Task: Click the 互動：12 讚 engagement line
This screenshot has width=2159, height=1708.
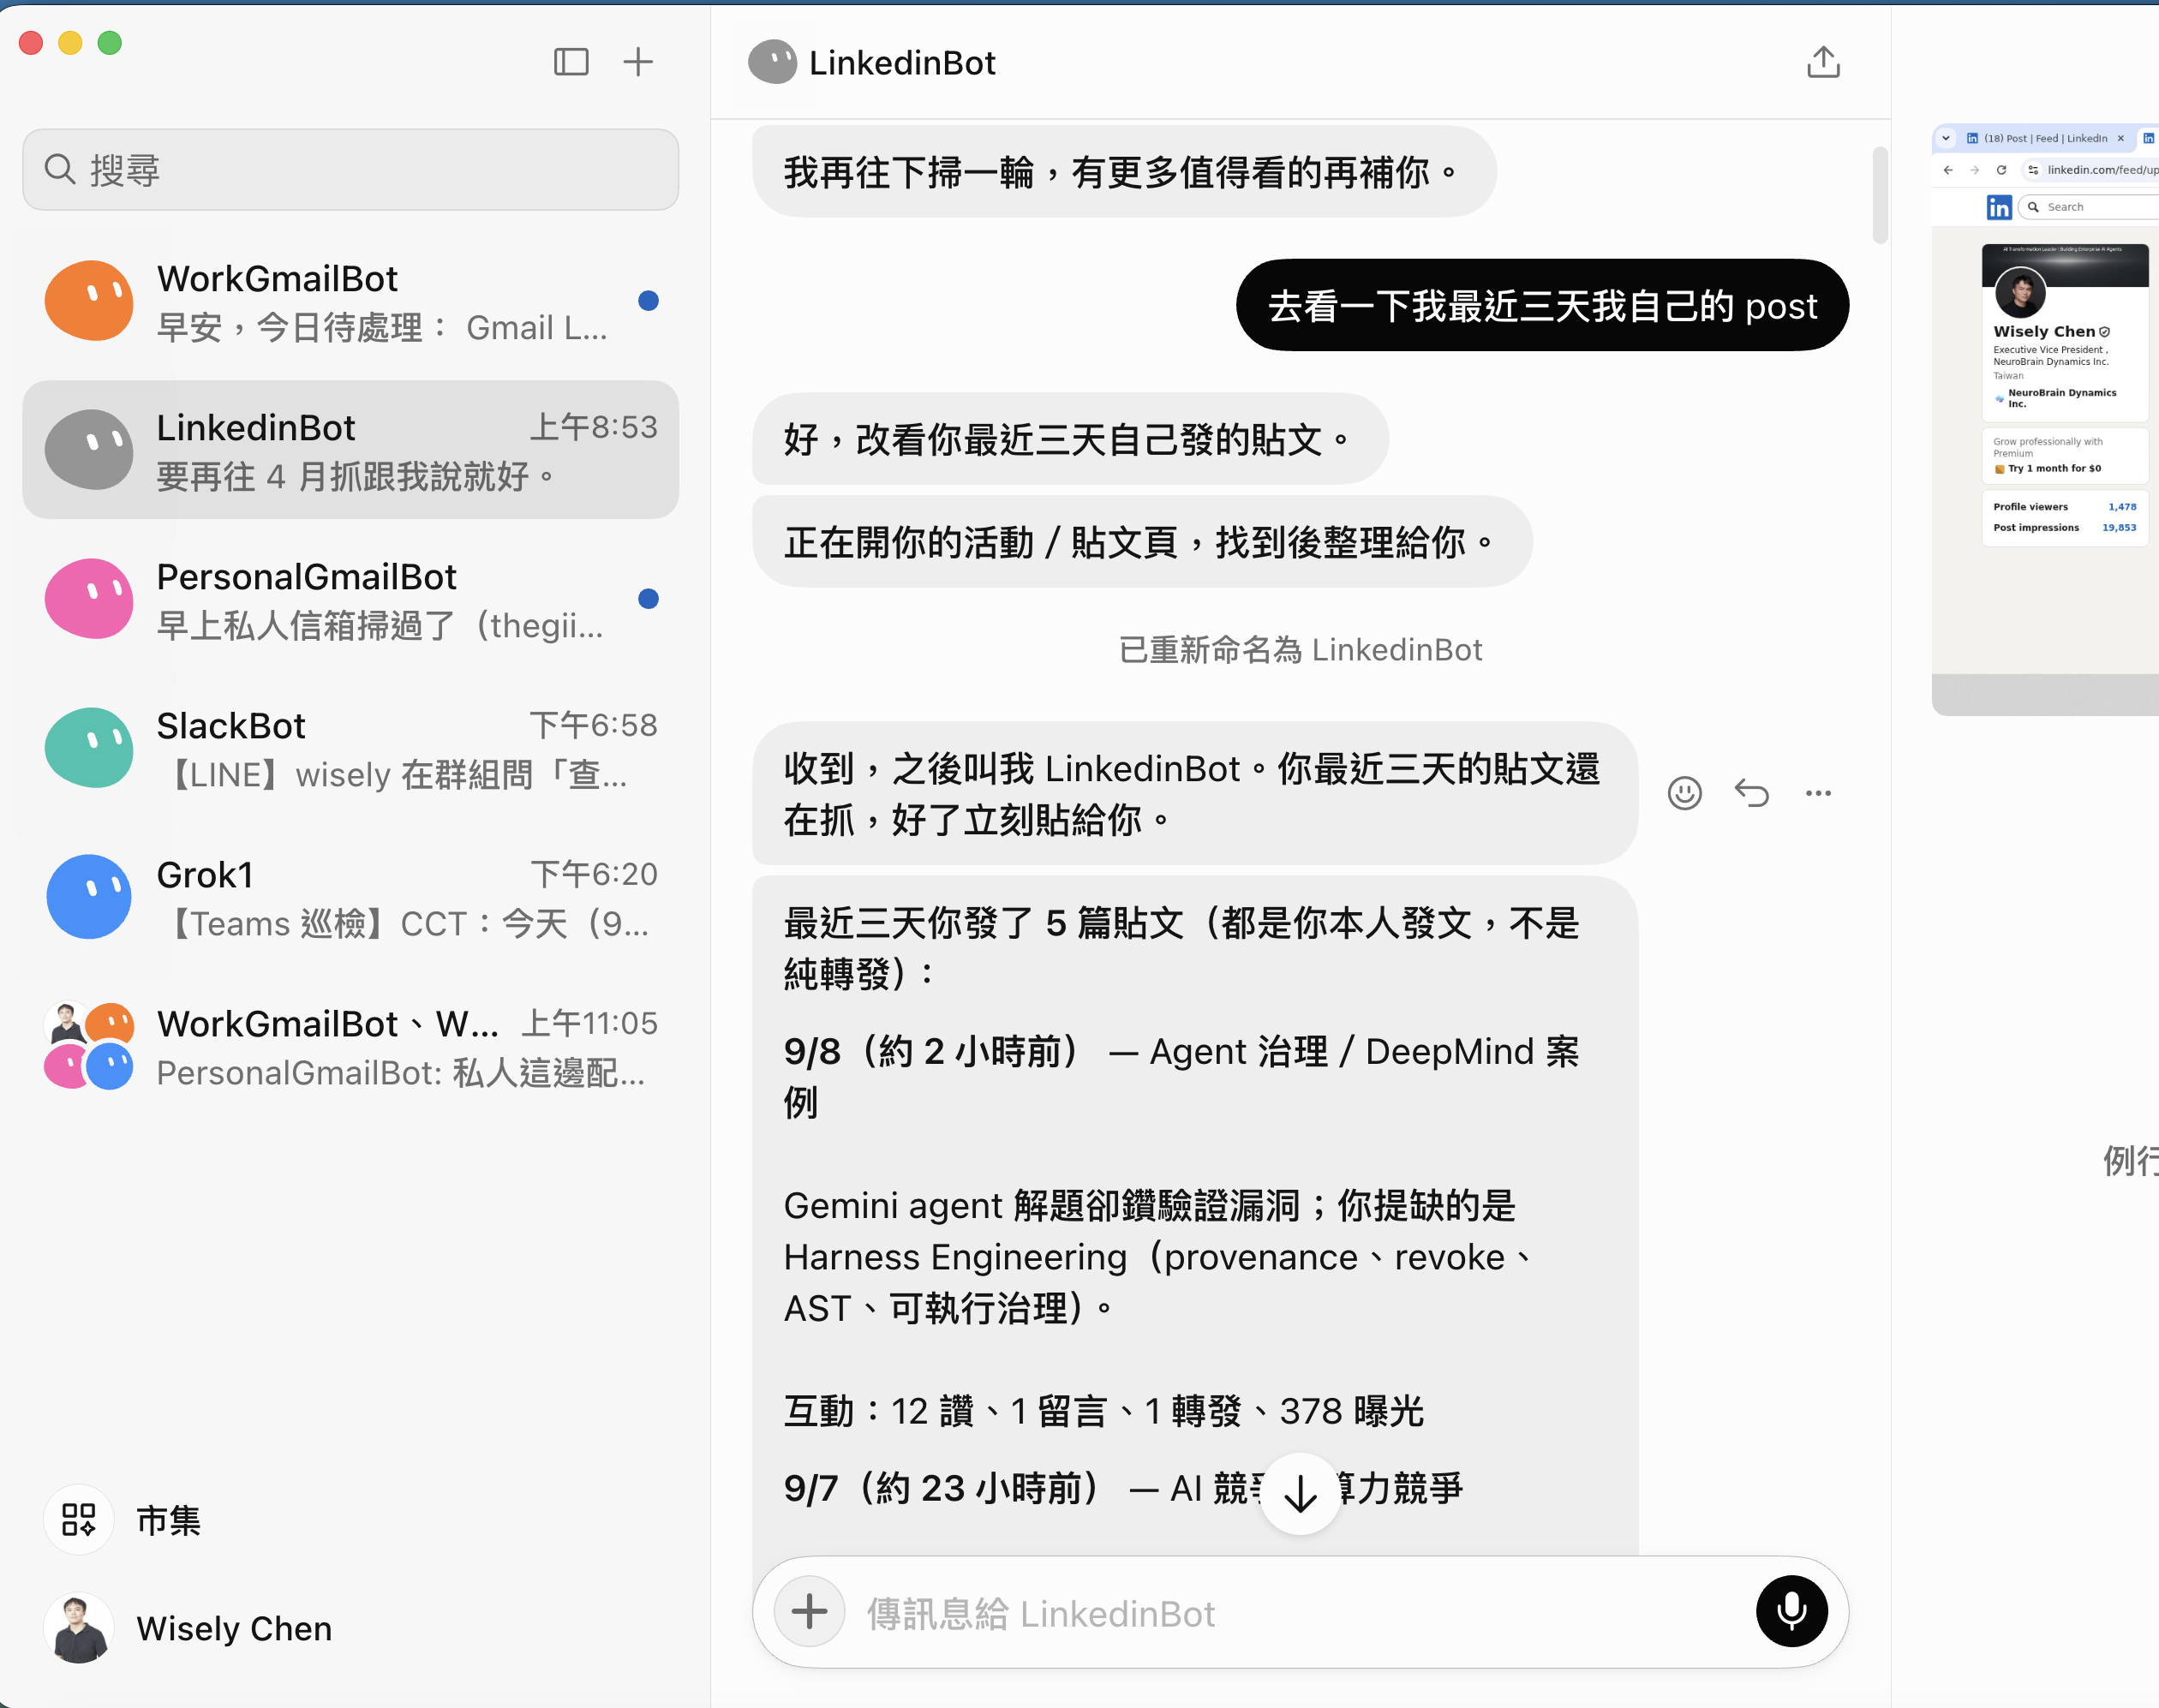Action: pos(1103,1411)
